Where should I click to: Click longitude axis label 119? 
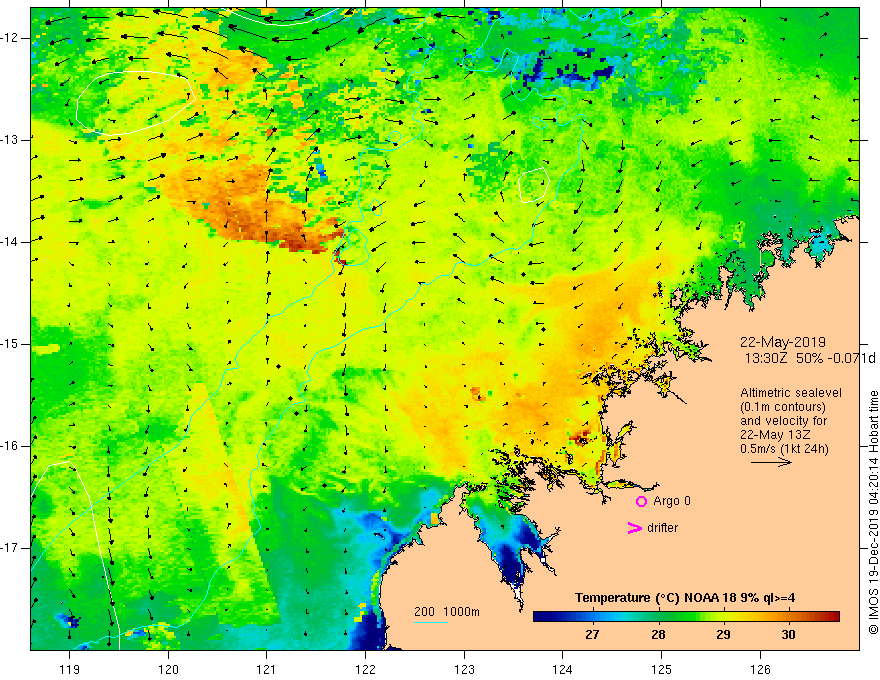pyautogui.click(x=70, y=669)
